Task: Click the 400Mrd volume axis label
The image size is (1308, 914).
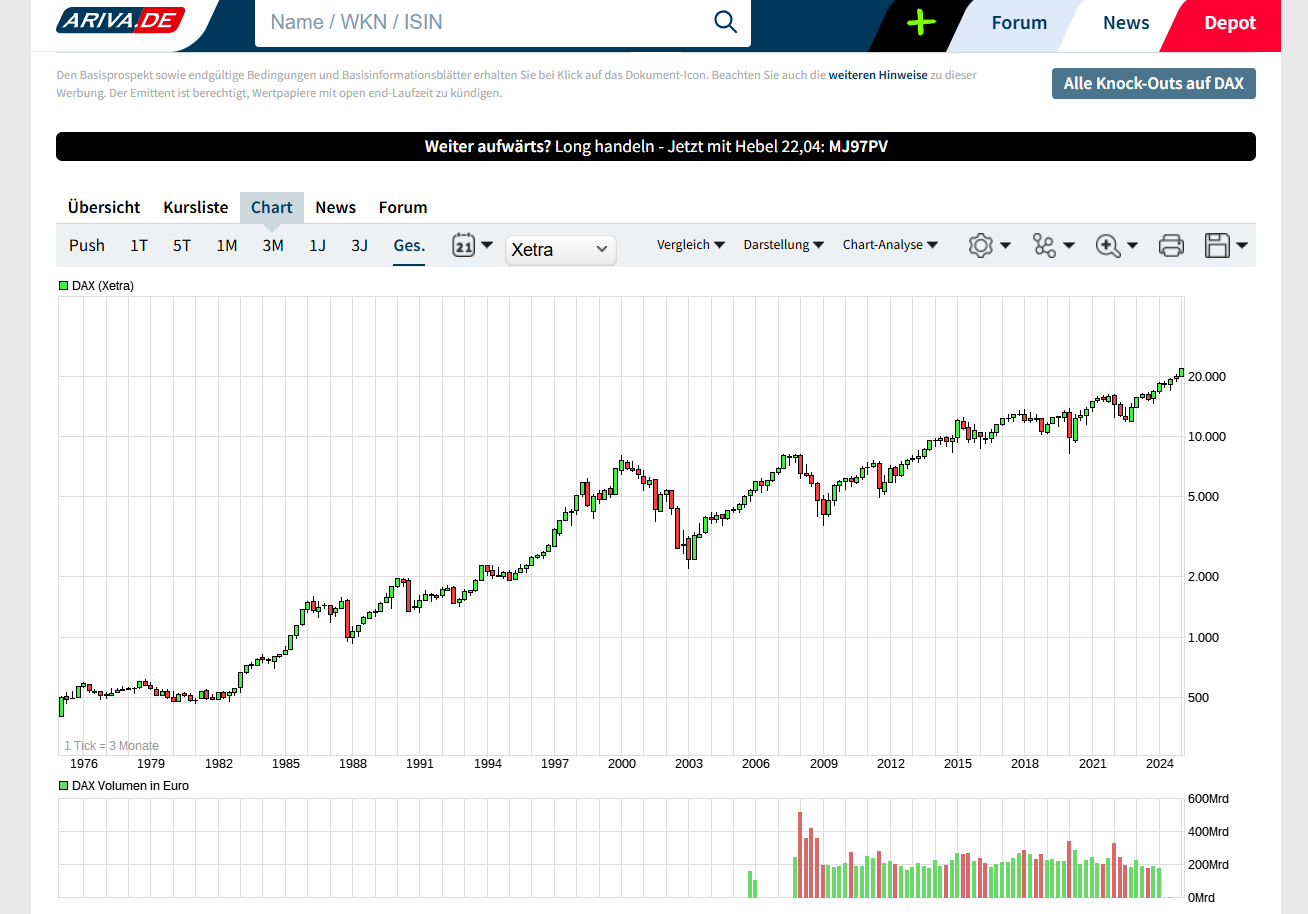Action: pyautogui.click(x=1208, y=832)
